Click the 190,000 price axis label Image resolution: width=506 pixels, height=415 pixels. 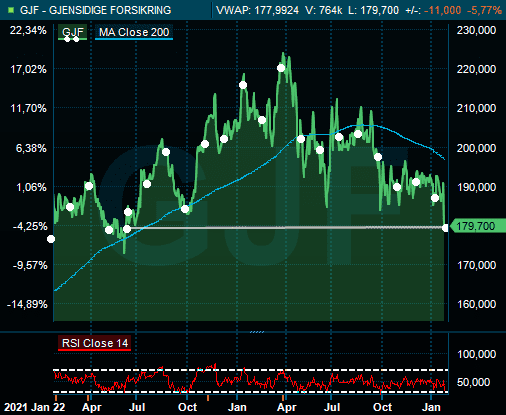476,187
